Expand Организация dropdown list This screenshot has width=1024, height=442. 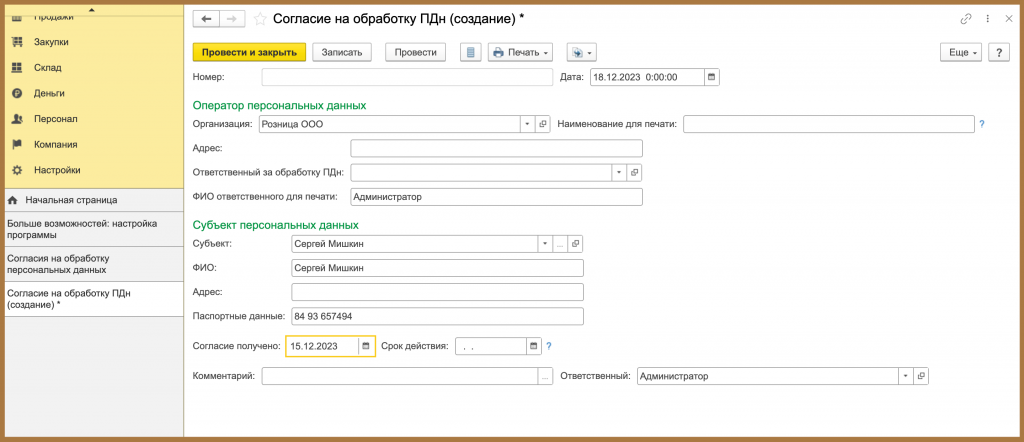(x=528, y=124)
